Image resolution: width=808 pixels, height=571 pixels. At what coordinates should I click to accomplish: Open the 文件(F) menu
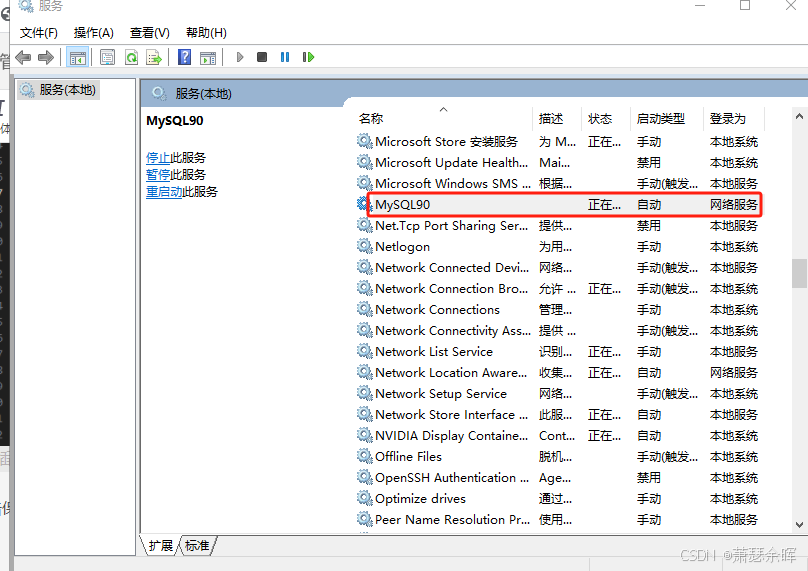[39, 33]
